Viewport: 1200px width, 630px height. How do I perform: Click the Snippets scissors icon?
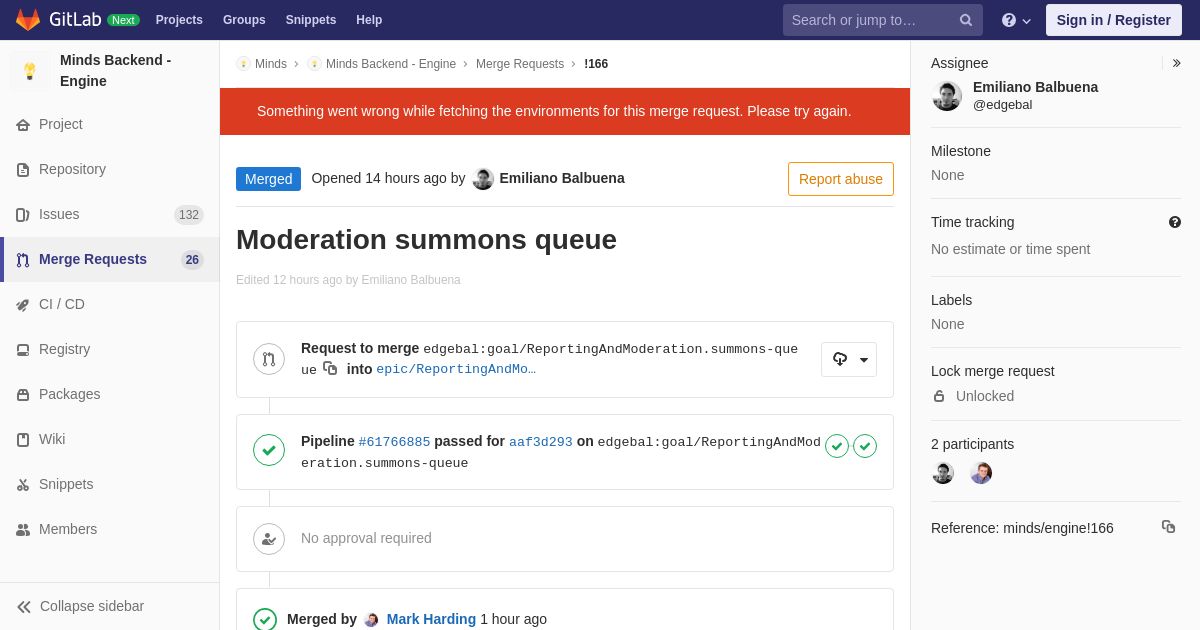pos(23,485)
